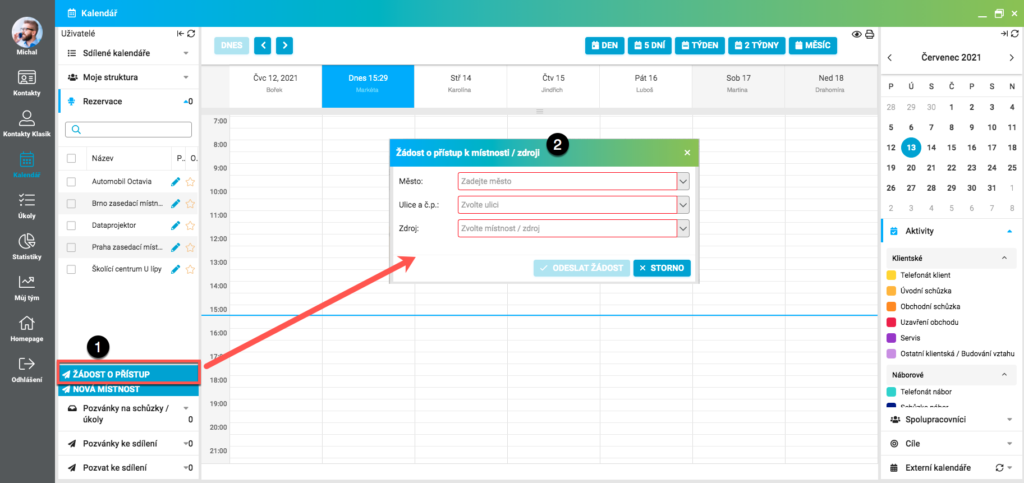Screen dimensions: 1024x483
Task: Click the NOVÁ MÍSTNOST button
Action: tap(128, 390)
